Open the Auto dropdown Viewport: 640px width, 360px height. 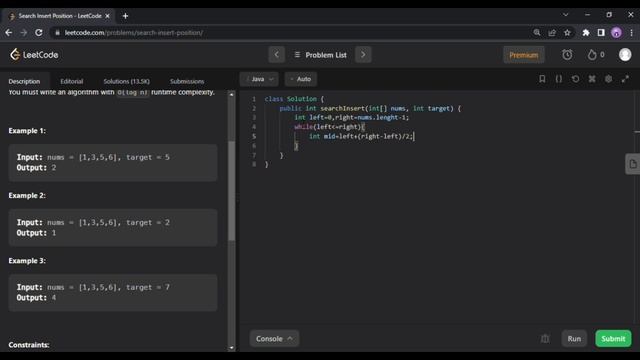301,79
